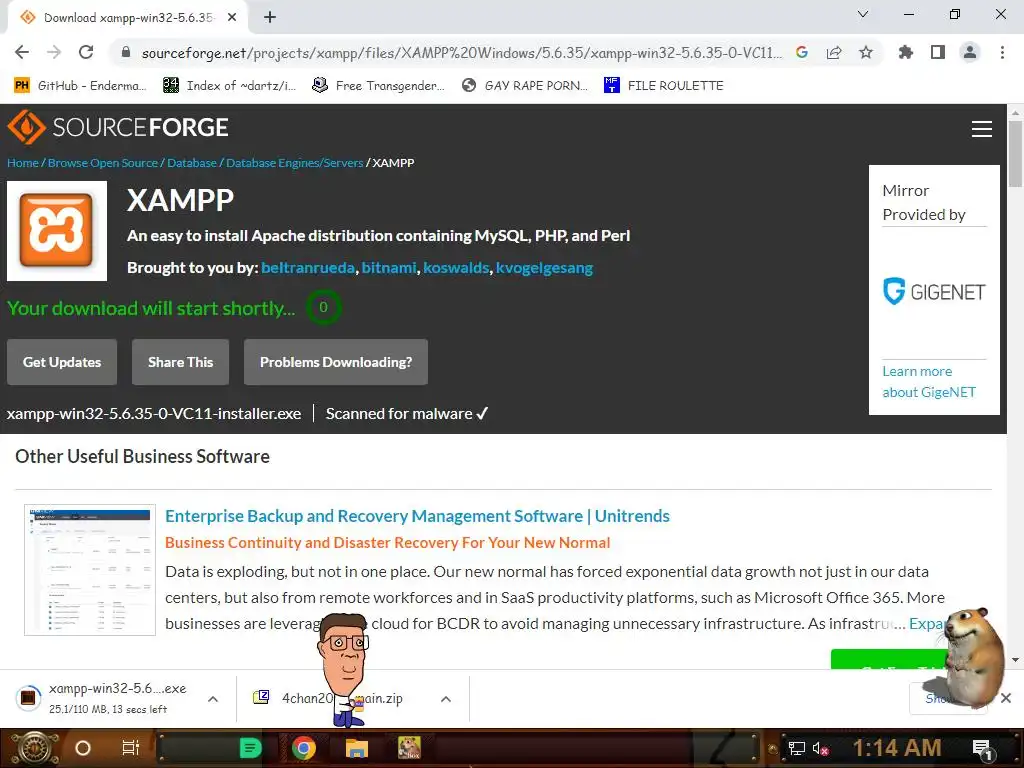Viewport: 1024px width, 768px height.
Task: Click the taskbar clock showing 1:14 AM
Action: click(897, 748)
